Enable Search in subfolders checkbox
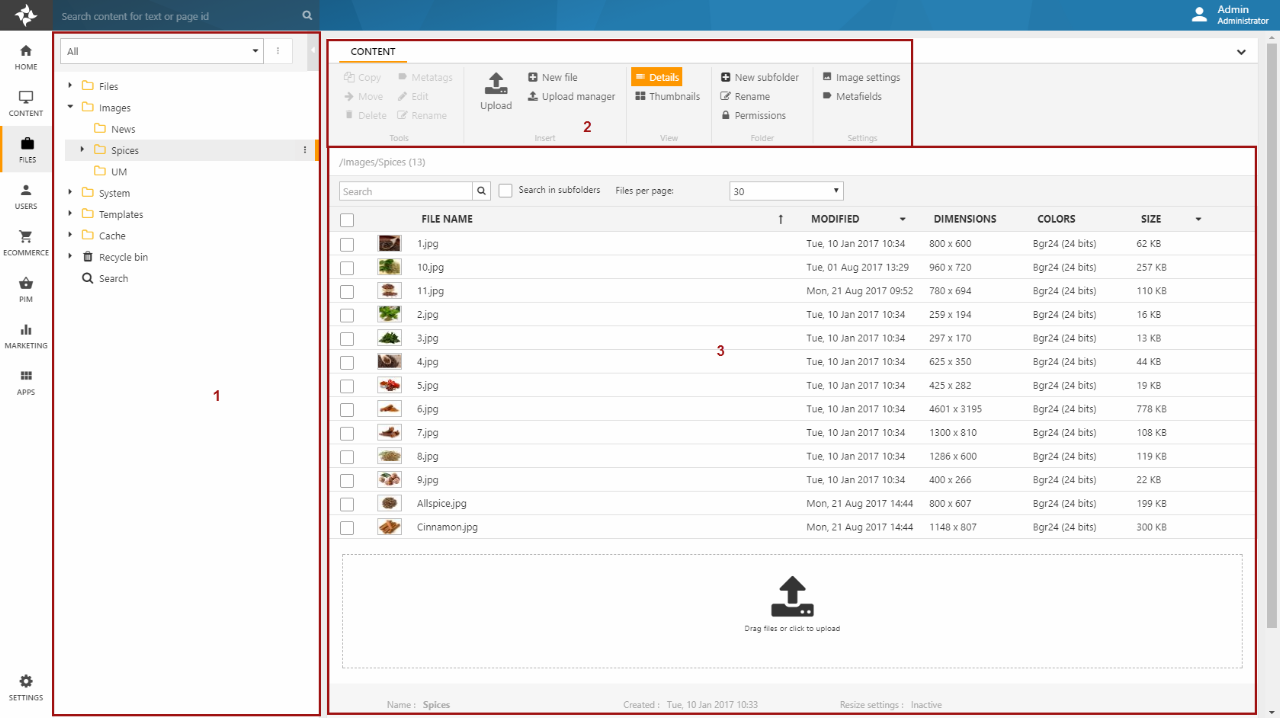1280x718 pixels. [506, 191]
